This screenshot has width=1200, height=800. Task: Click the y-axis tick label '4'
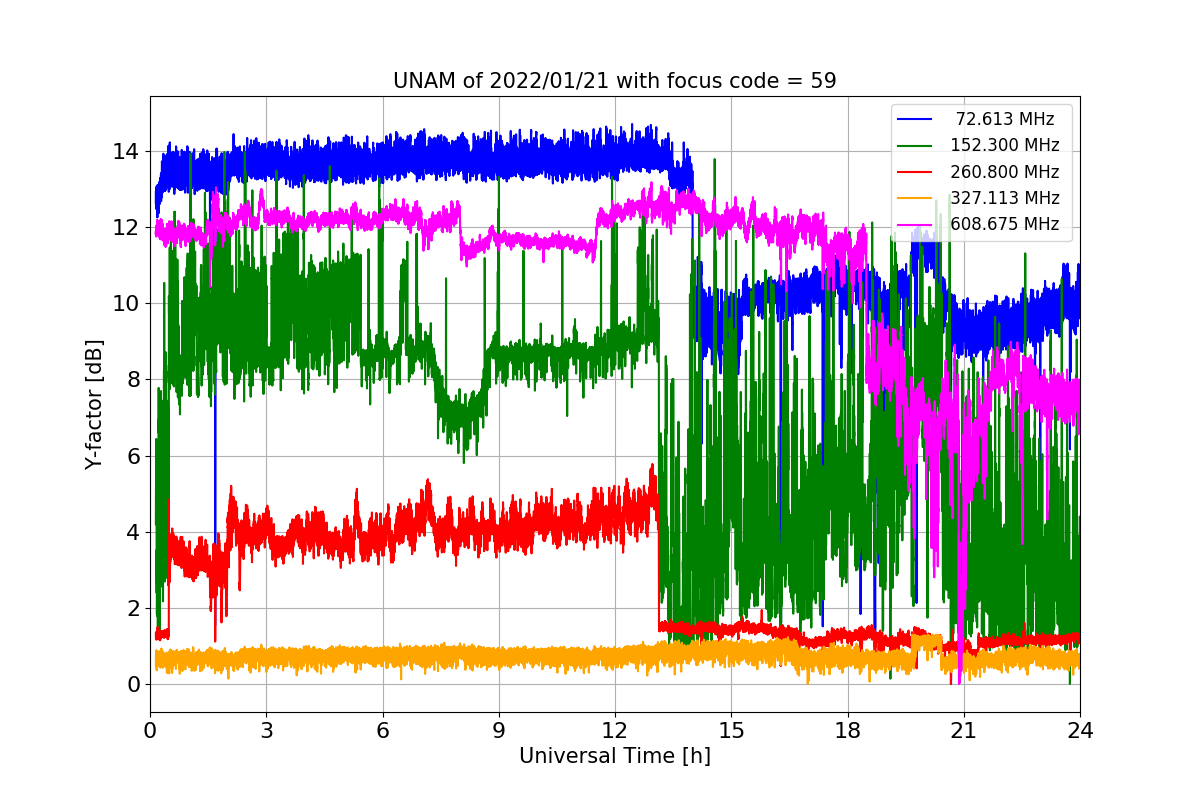pyautogui.click(x=132, y=532)
